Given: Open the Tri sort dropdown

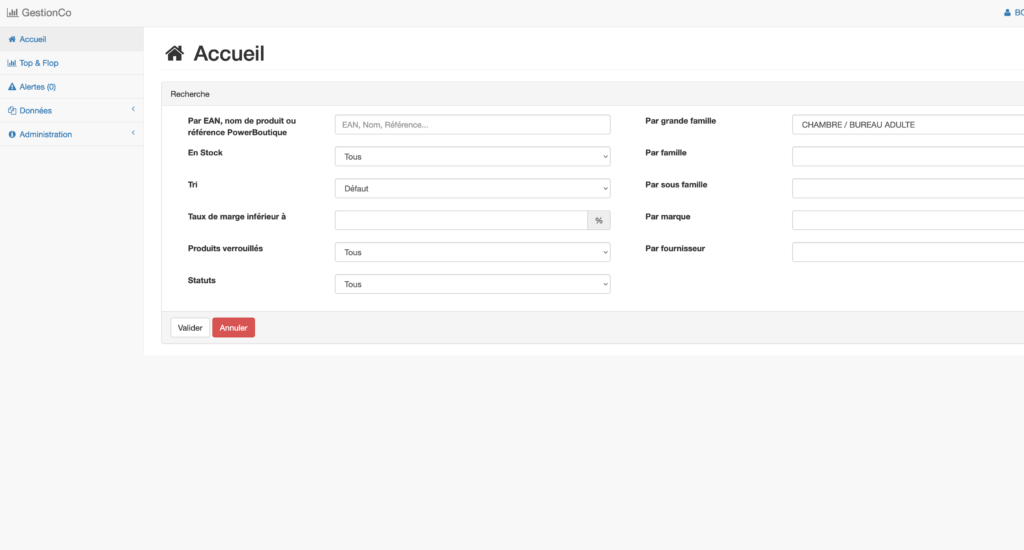Looking at the screenshot, I should coord(473,188).
